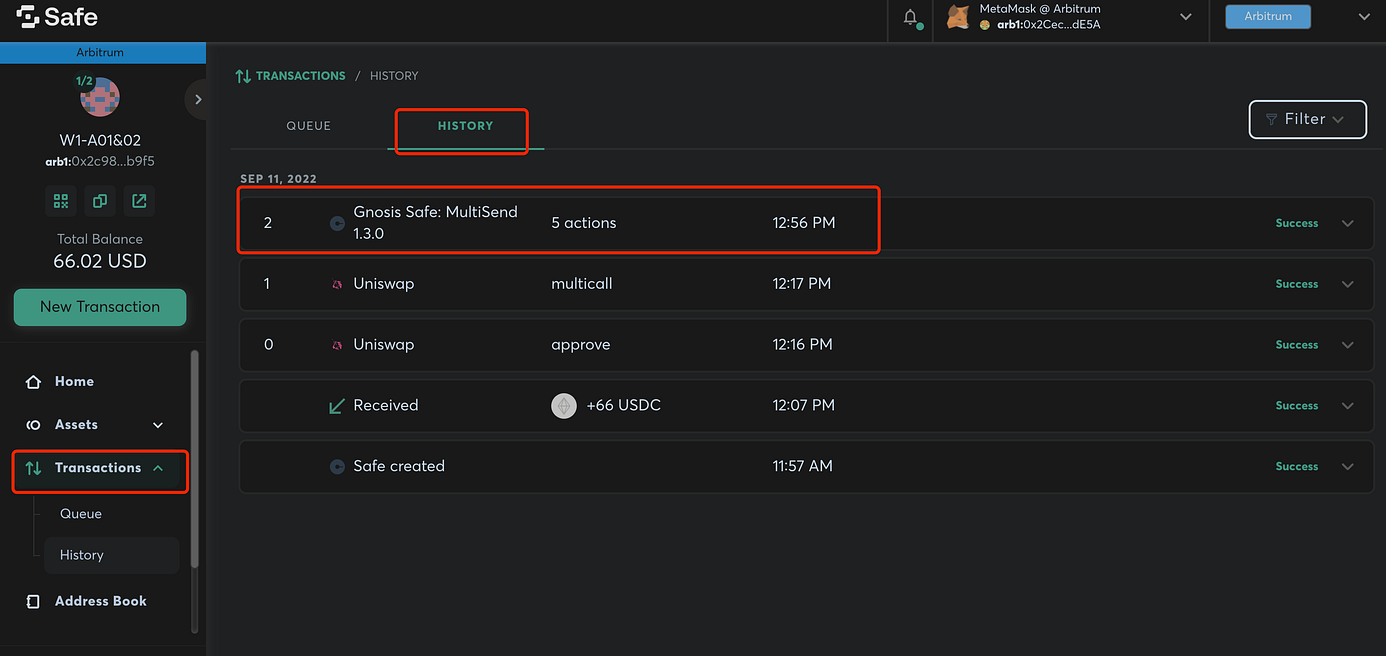Click the 'Received' label
1386x656 pixels.
[x=386, y=406]
